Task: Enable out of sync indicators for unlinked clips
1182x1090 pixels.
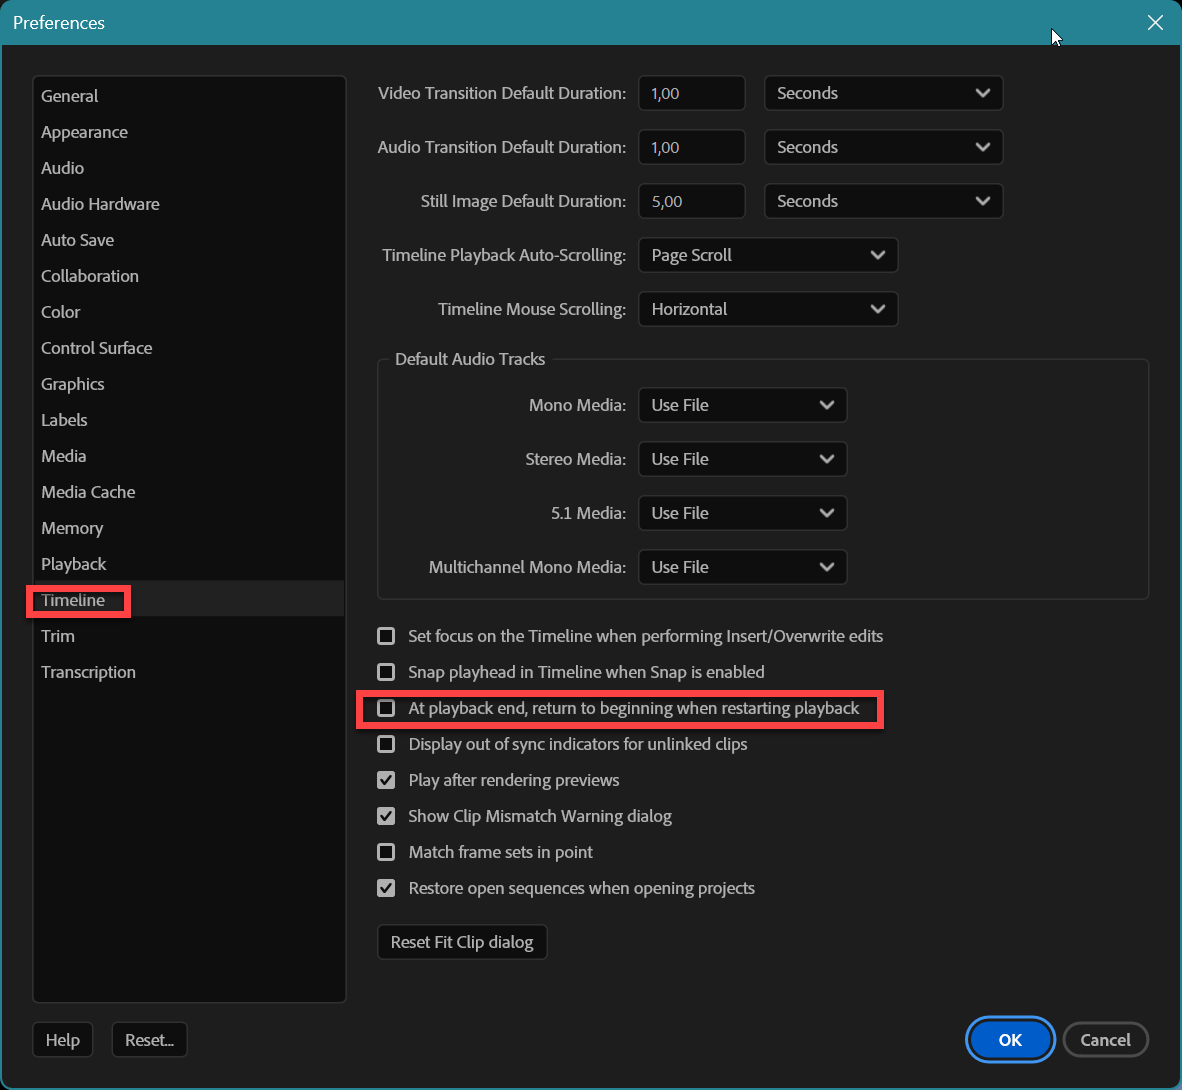Action: tap(386, 744)
